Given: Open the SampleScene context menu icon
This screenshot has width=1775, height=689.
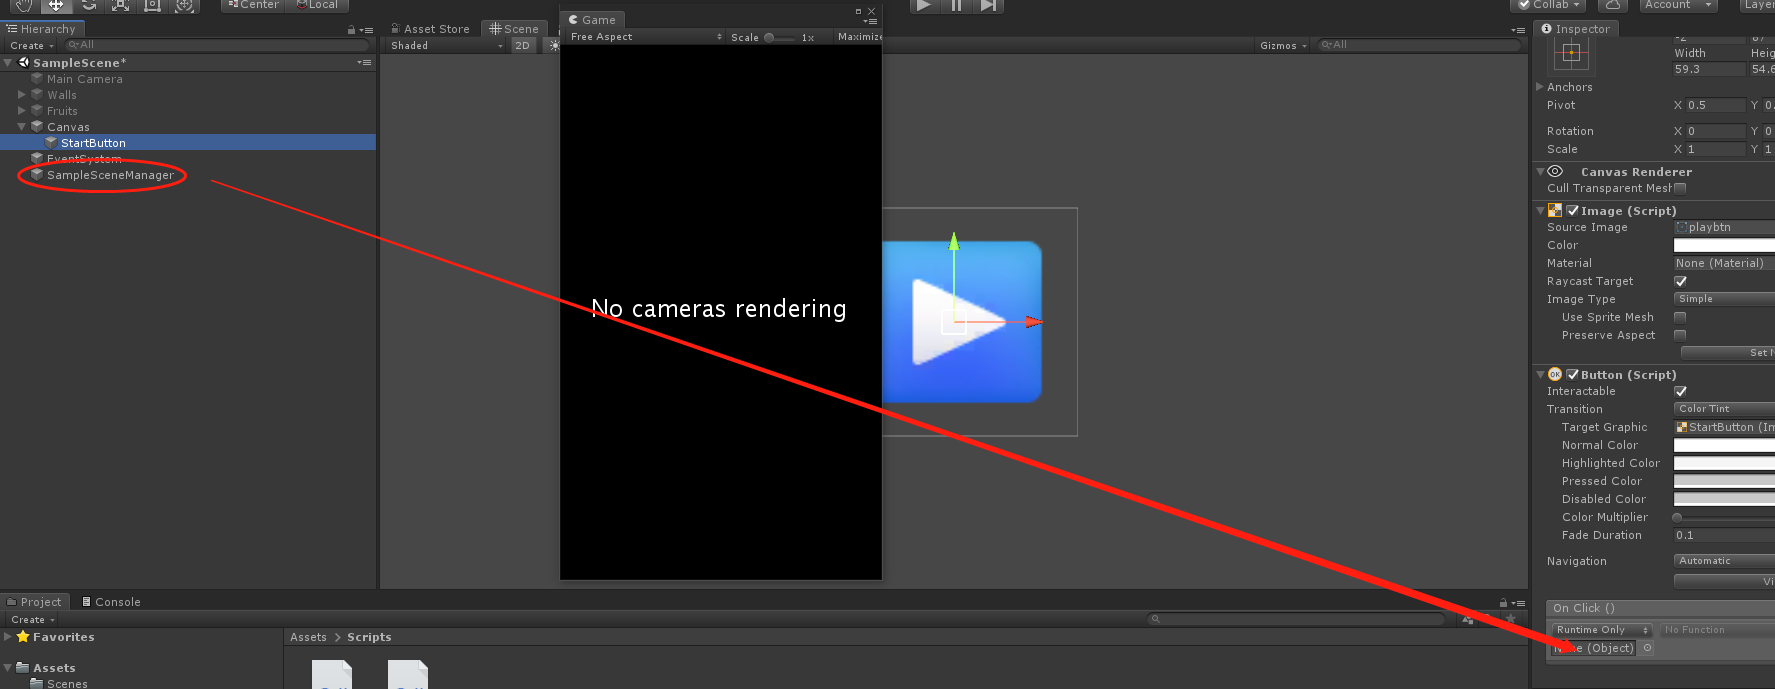Looking at the screenshot, I should pos(364,62).
